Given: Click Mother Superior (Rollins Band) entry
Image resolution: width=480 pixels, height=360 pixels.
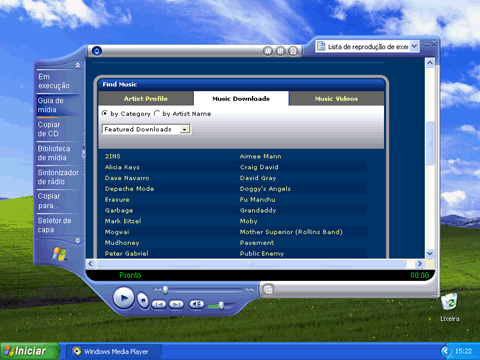Looking at the screenshot, I should point(291,232).
